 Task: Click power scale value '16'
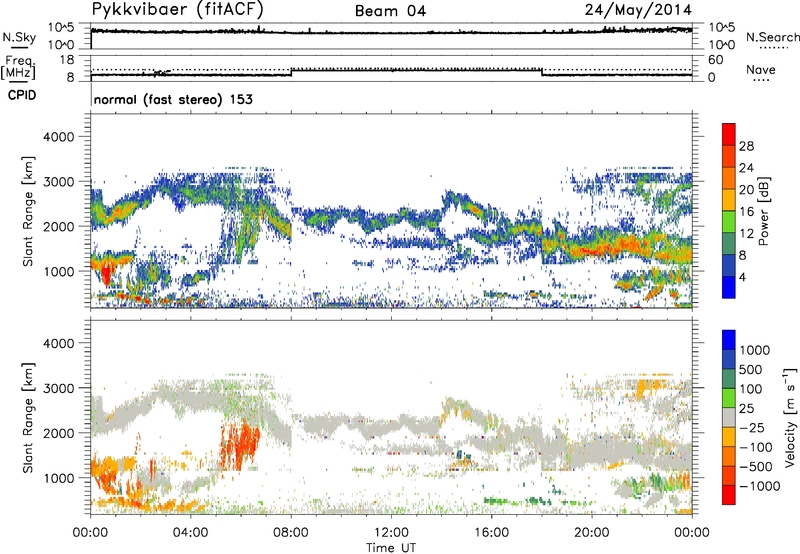[x=746, y=212]
